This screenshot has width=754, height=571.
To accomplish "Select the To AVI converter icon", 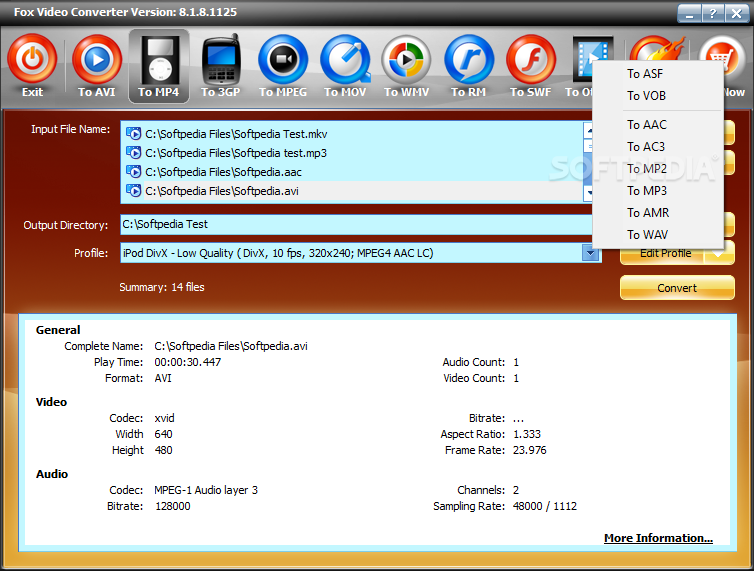I will pyautogui.click(x=97, y=60).
